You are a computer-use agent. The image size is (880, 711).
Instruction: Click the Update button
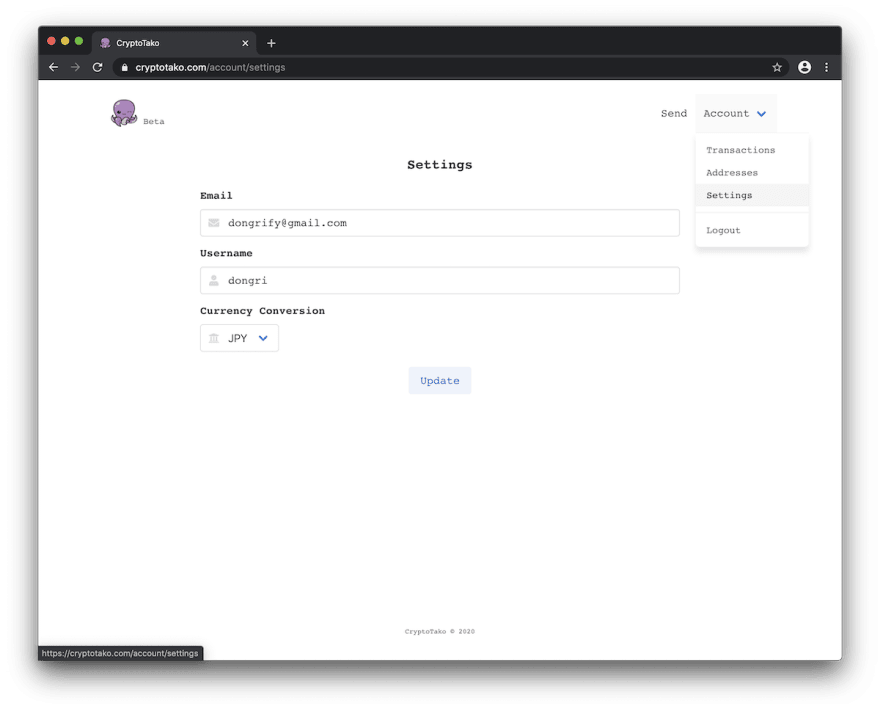pyautogui.click(x=439, y=380)
